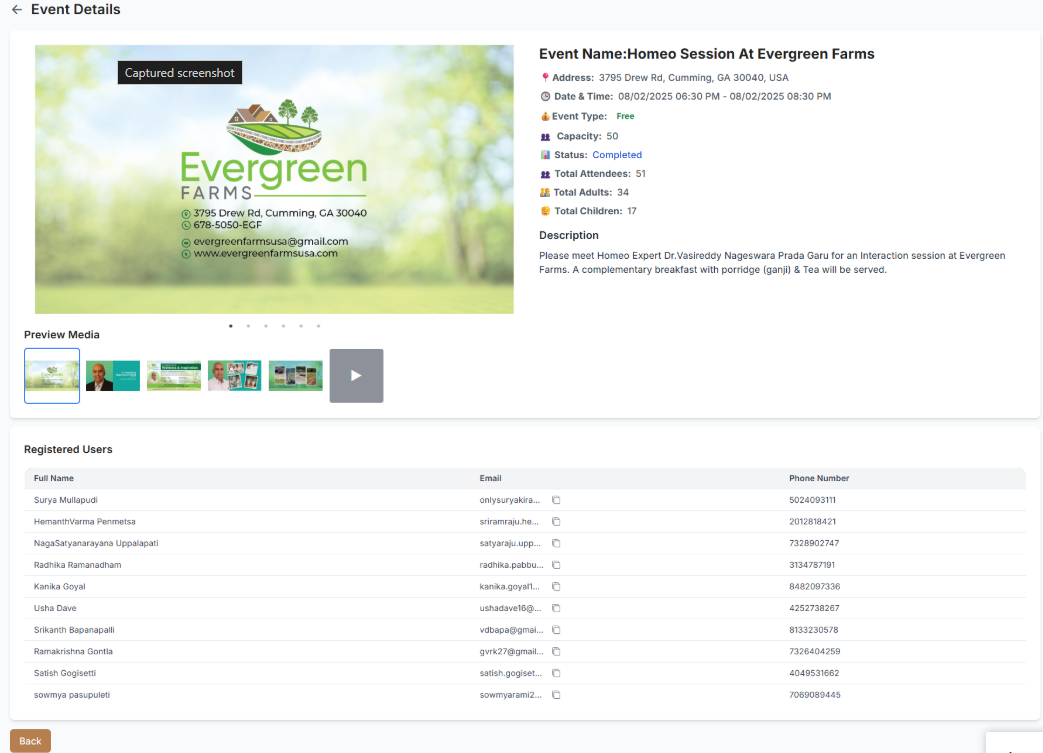Copy email for Ramakrishna Gontla
Viewport: 1043px width, 753px height.
tap(556, 651)
